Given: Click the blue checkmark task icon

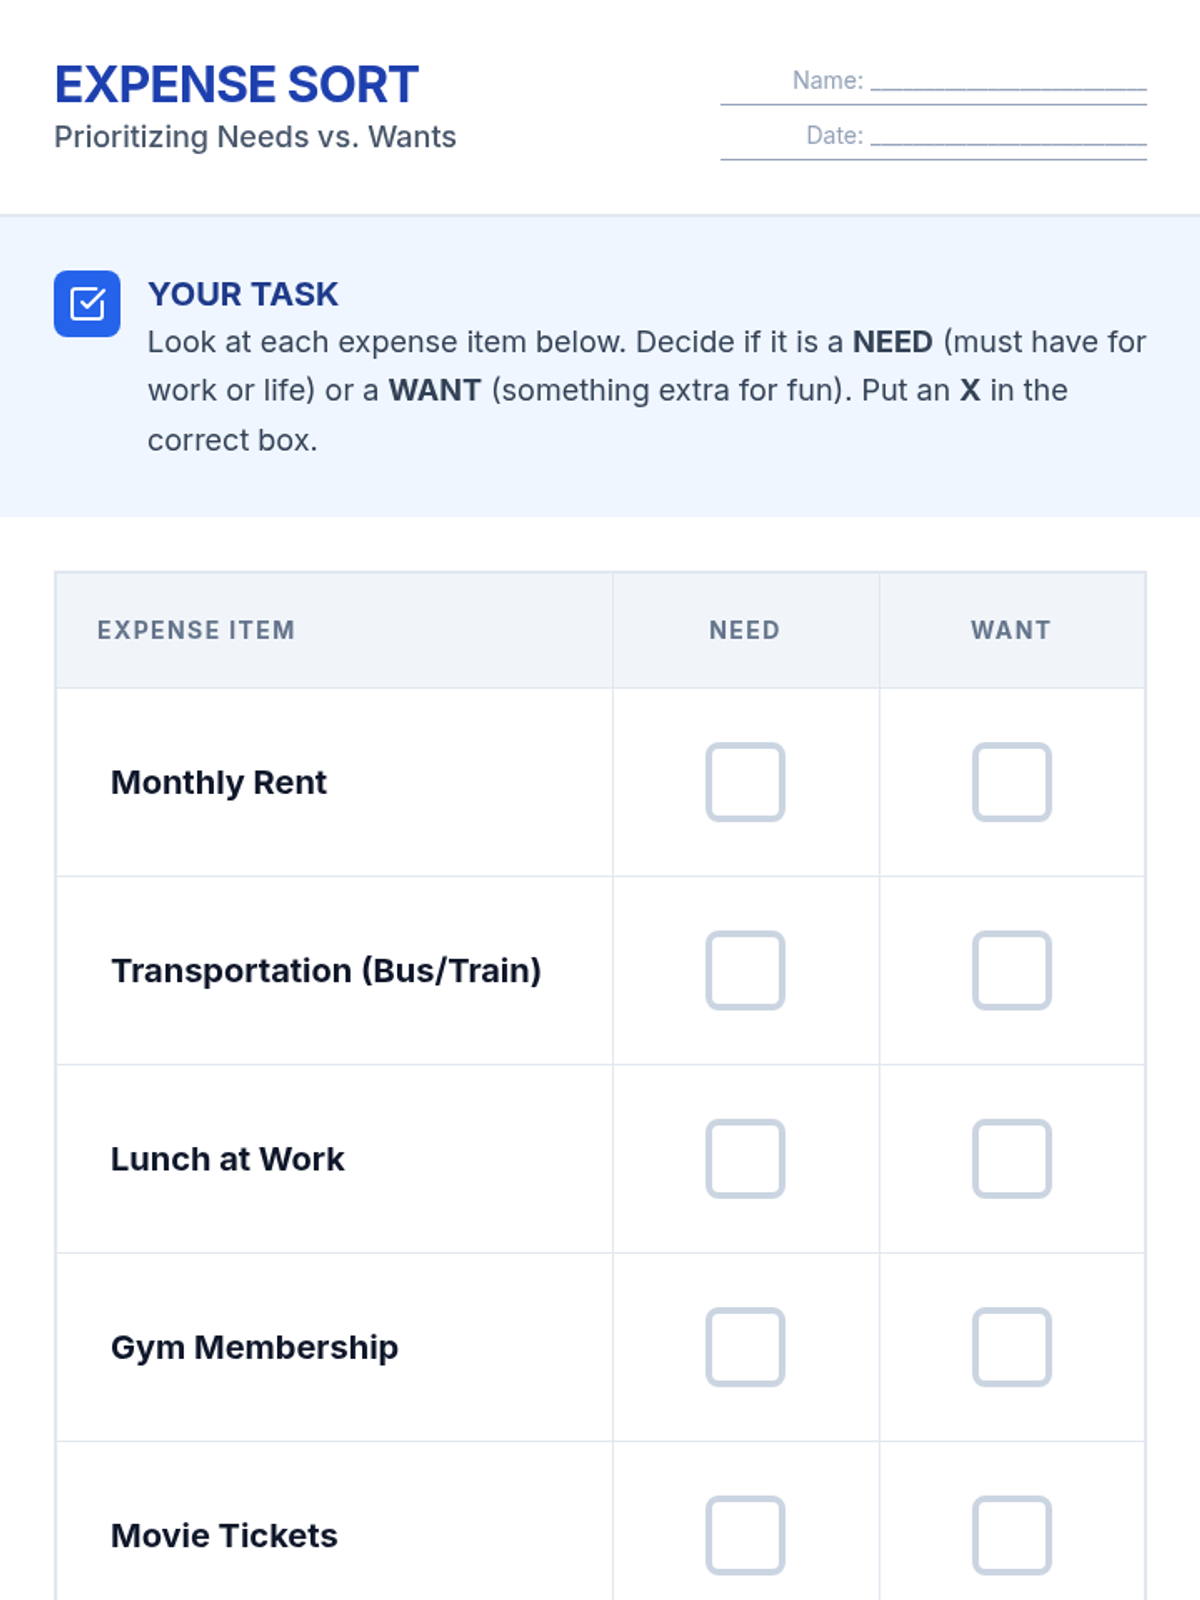Looking at the screenshot, I should click(87, 303).
